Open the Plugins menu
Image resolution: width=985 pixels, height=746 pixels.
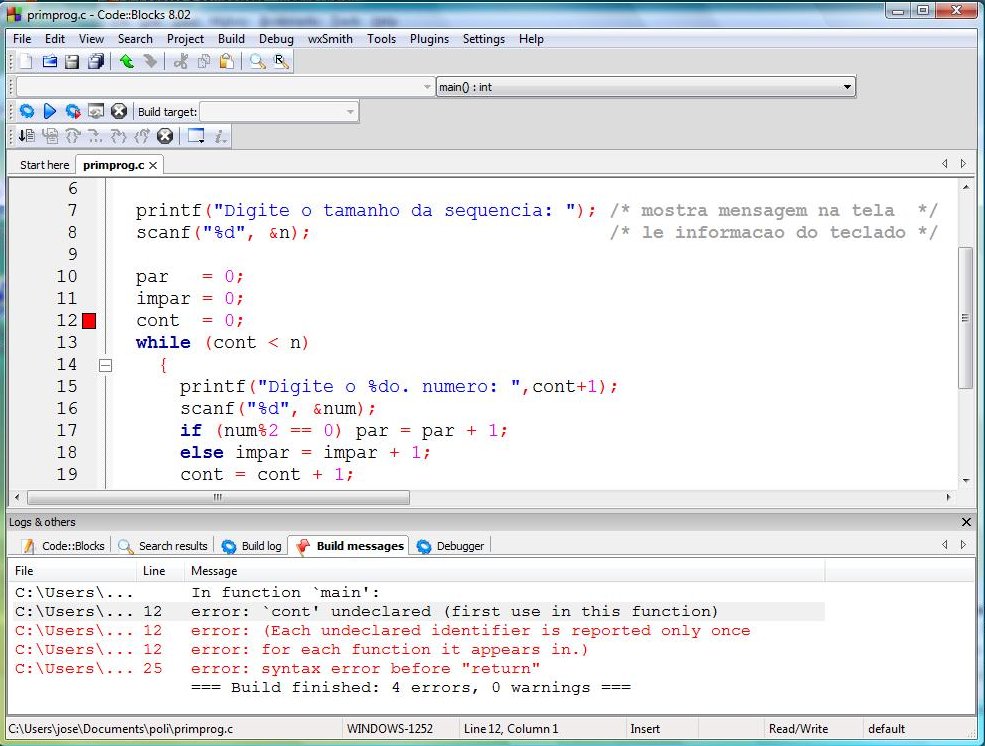pyautogui.click(x=429, y=39)
